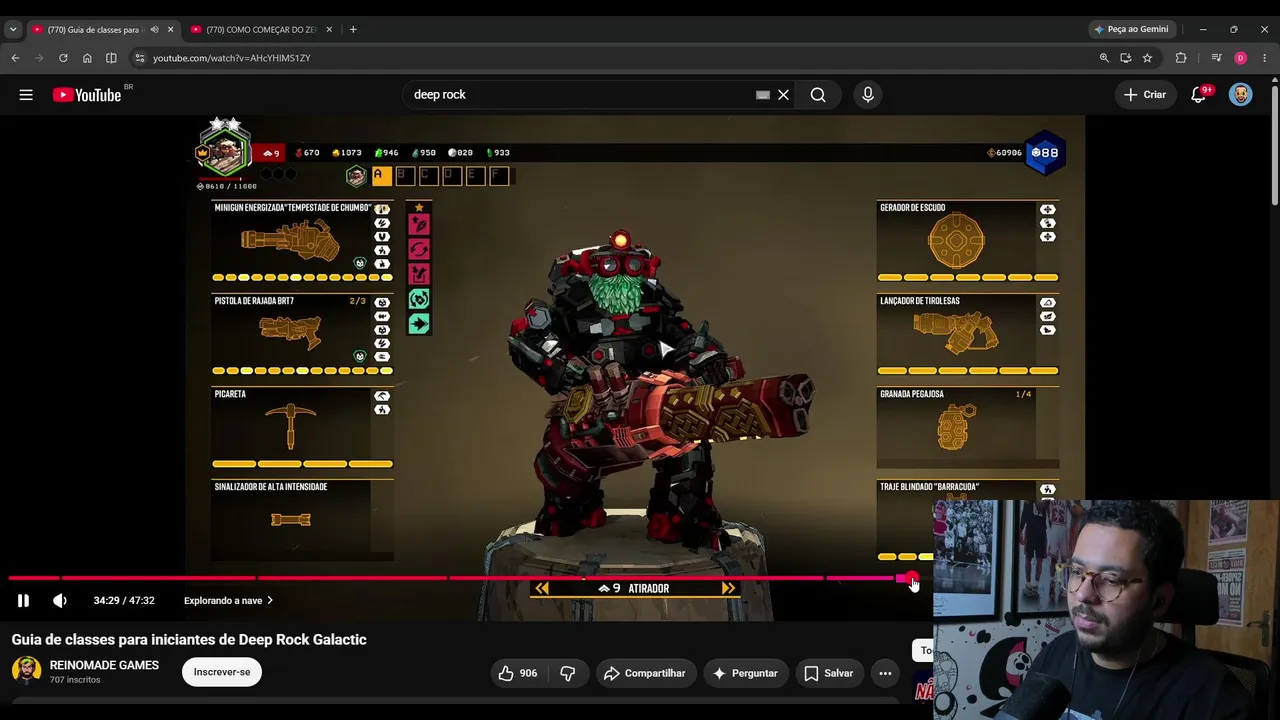Open the Chrome three-dot menu
Viewport: 1280px width, 720px height.
(1265, 58)
